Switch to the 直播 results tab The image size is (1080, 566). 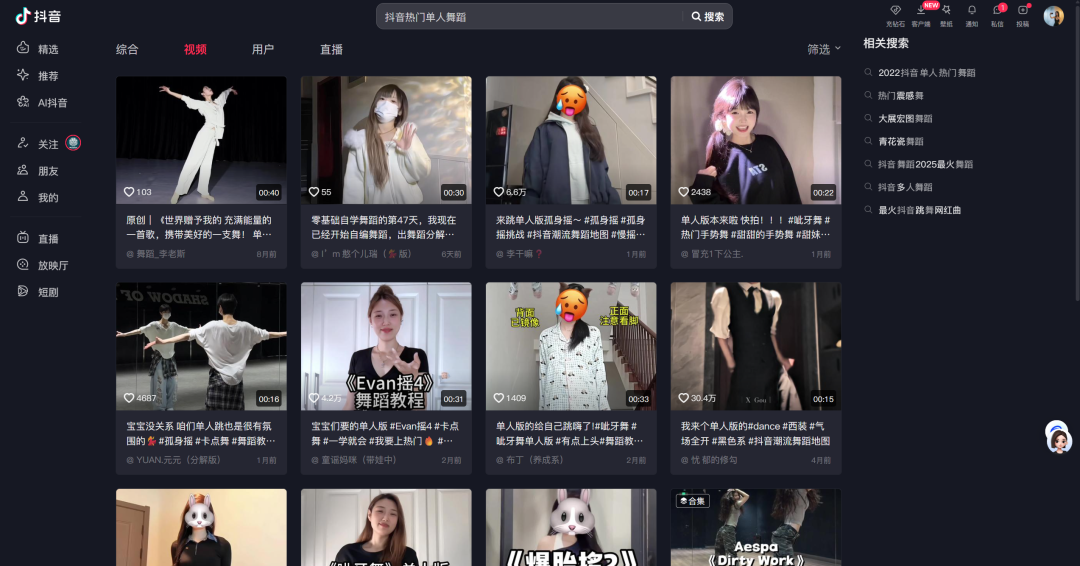click(x=331, y=50)
